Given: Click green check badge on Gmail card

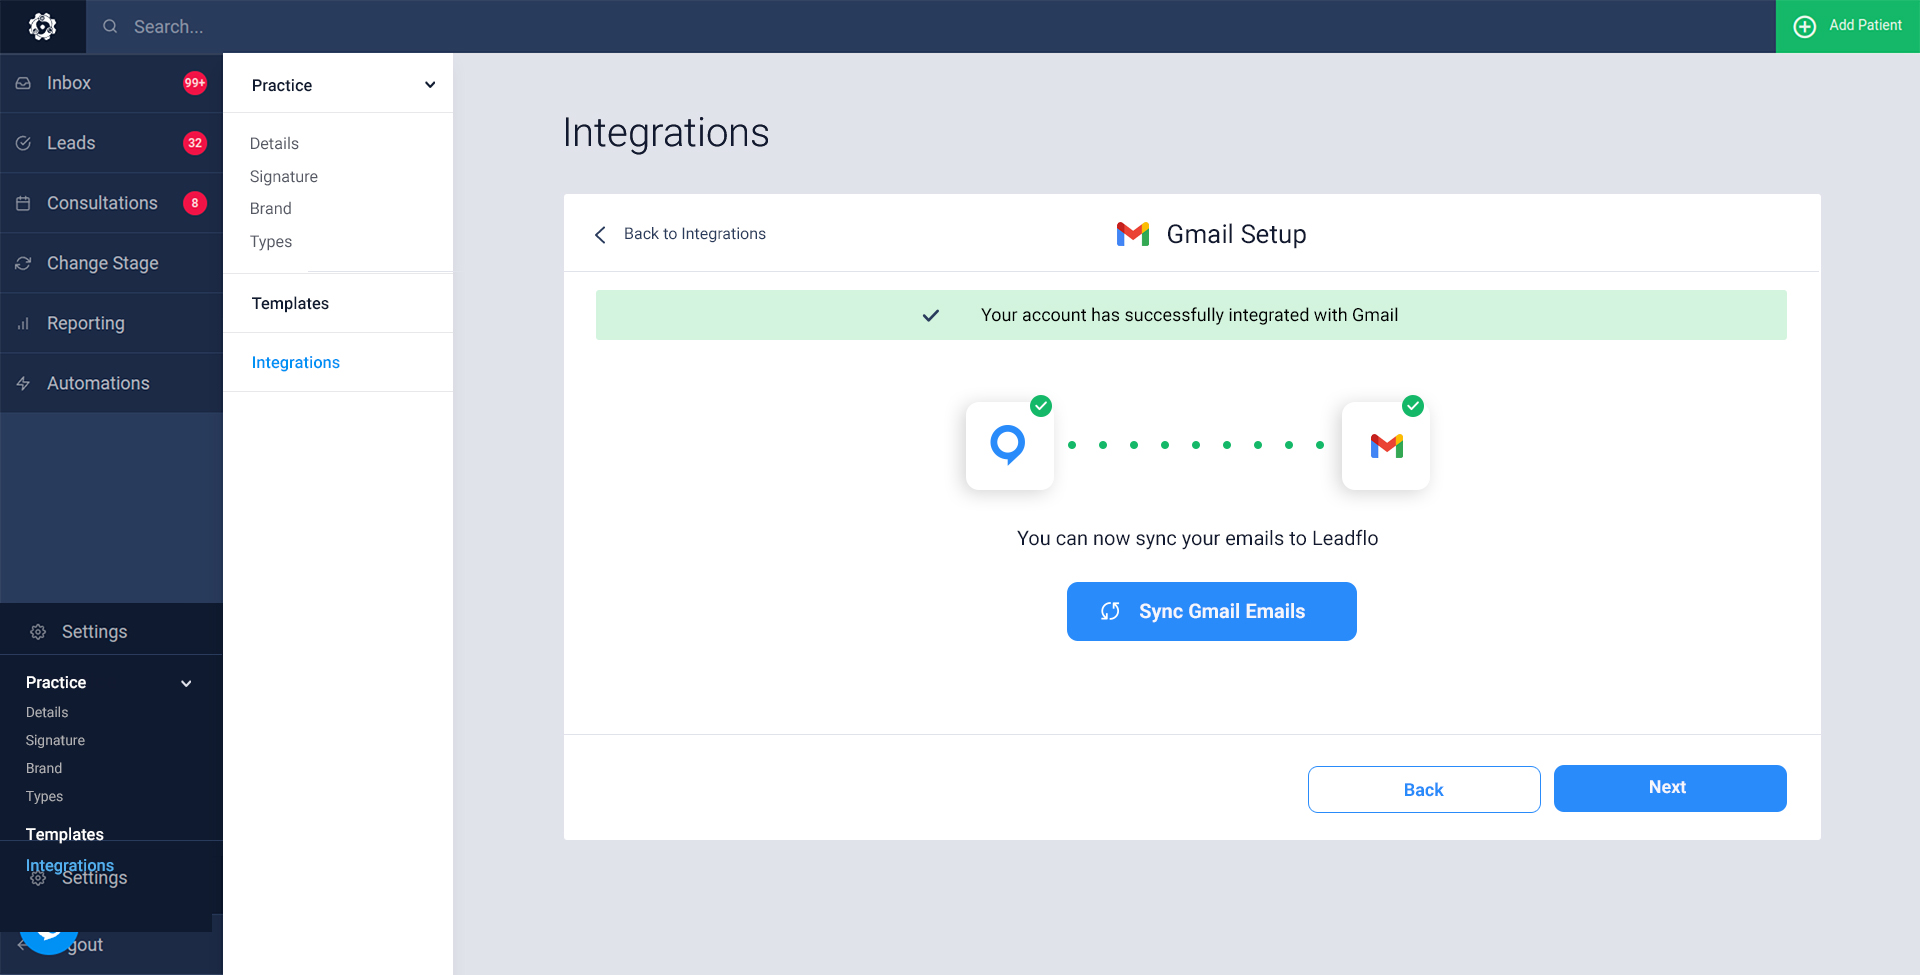Looking at the screenshot, I should [x=1413, y=405].
